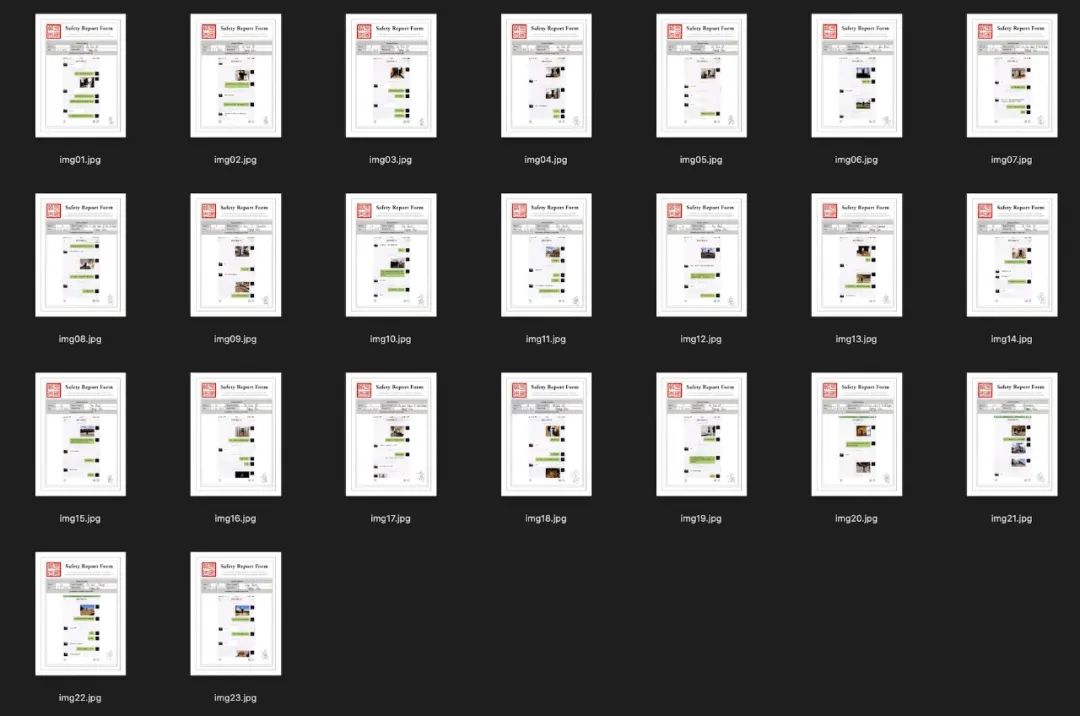Click the file name label img23.jpg
1080x716 pixels.
click(x=235, y=697)
